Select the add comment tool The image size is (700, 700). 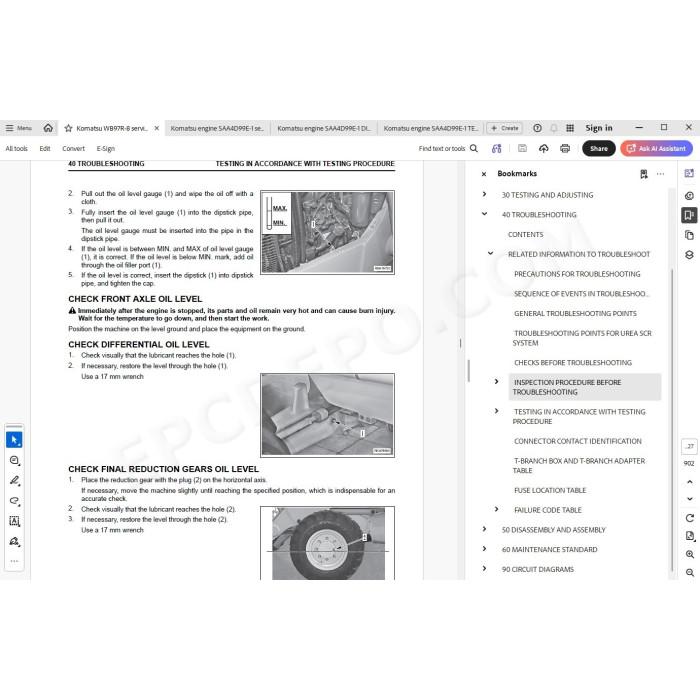click(14, 460)
